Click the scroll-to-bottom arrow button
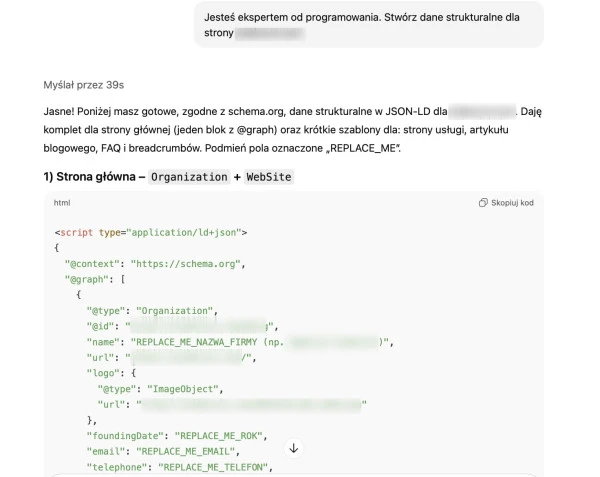This screenshot has width=600, height=477. tap(294, 449)
